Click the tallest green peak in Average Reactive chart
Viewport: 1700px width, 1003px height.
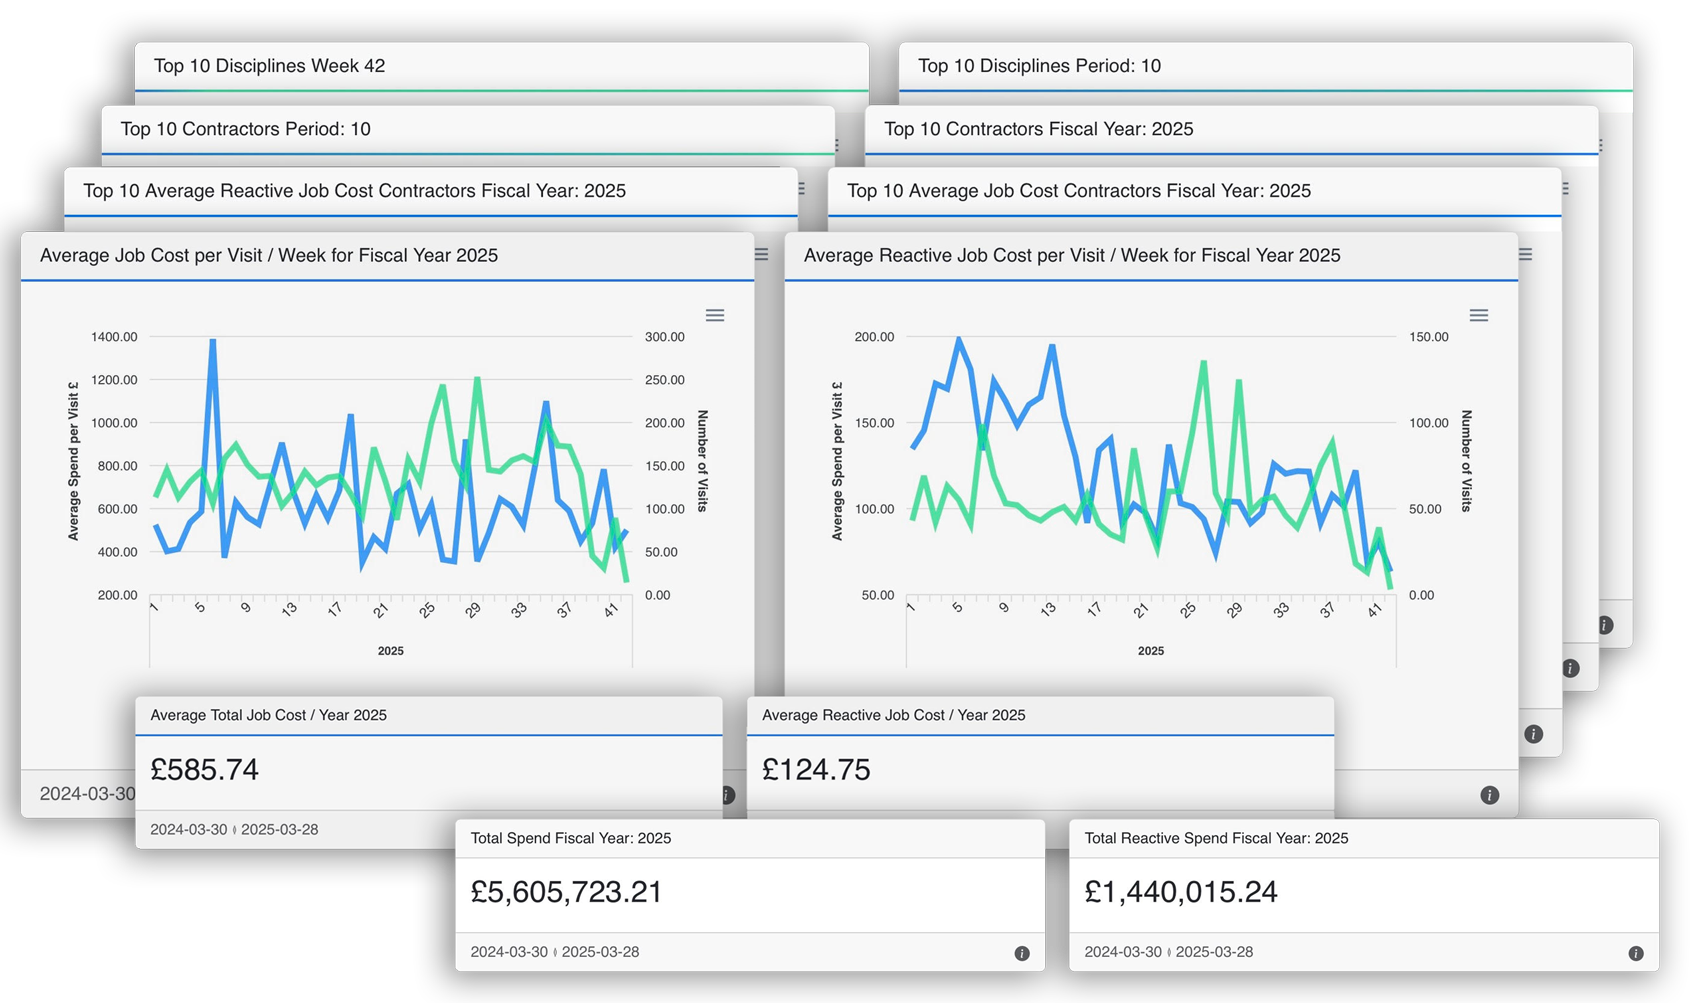point(1204,363)
